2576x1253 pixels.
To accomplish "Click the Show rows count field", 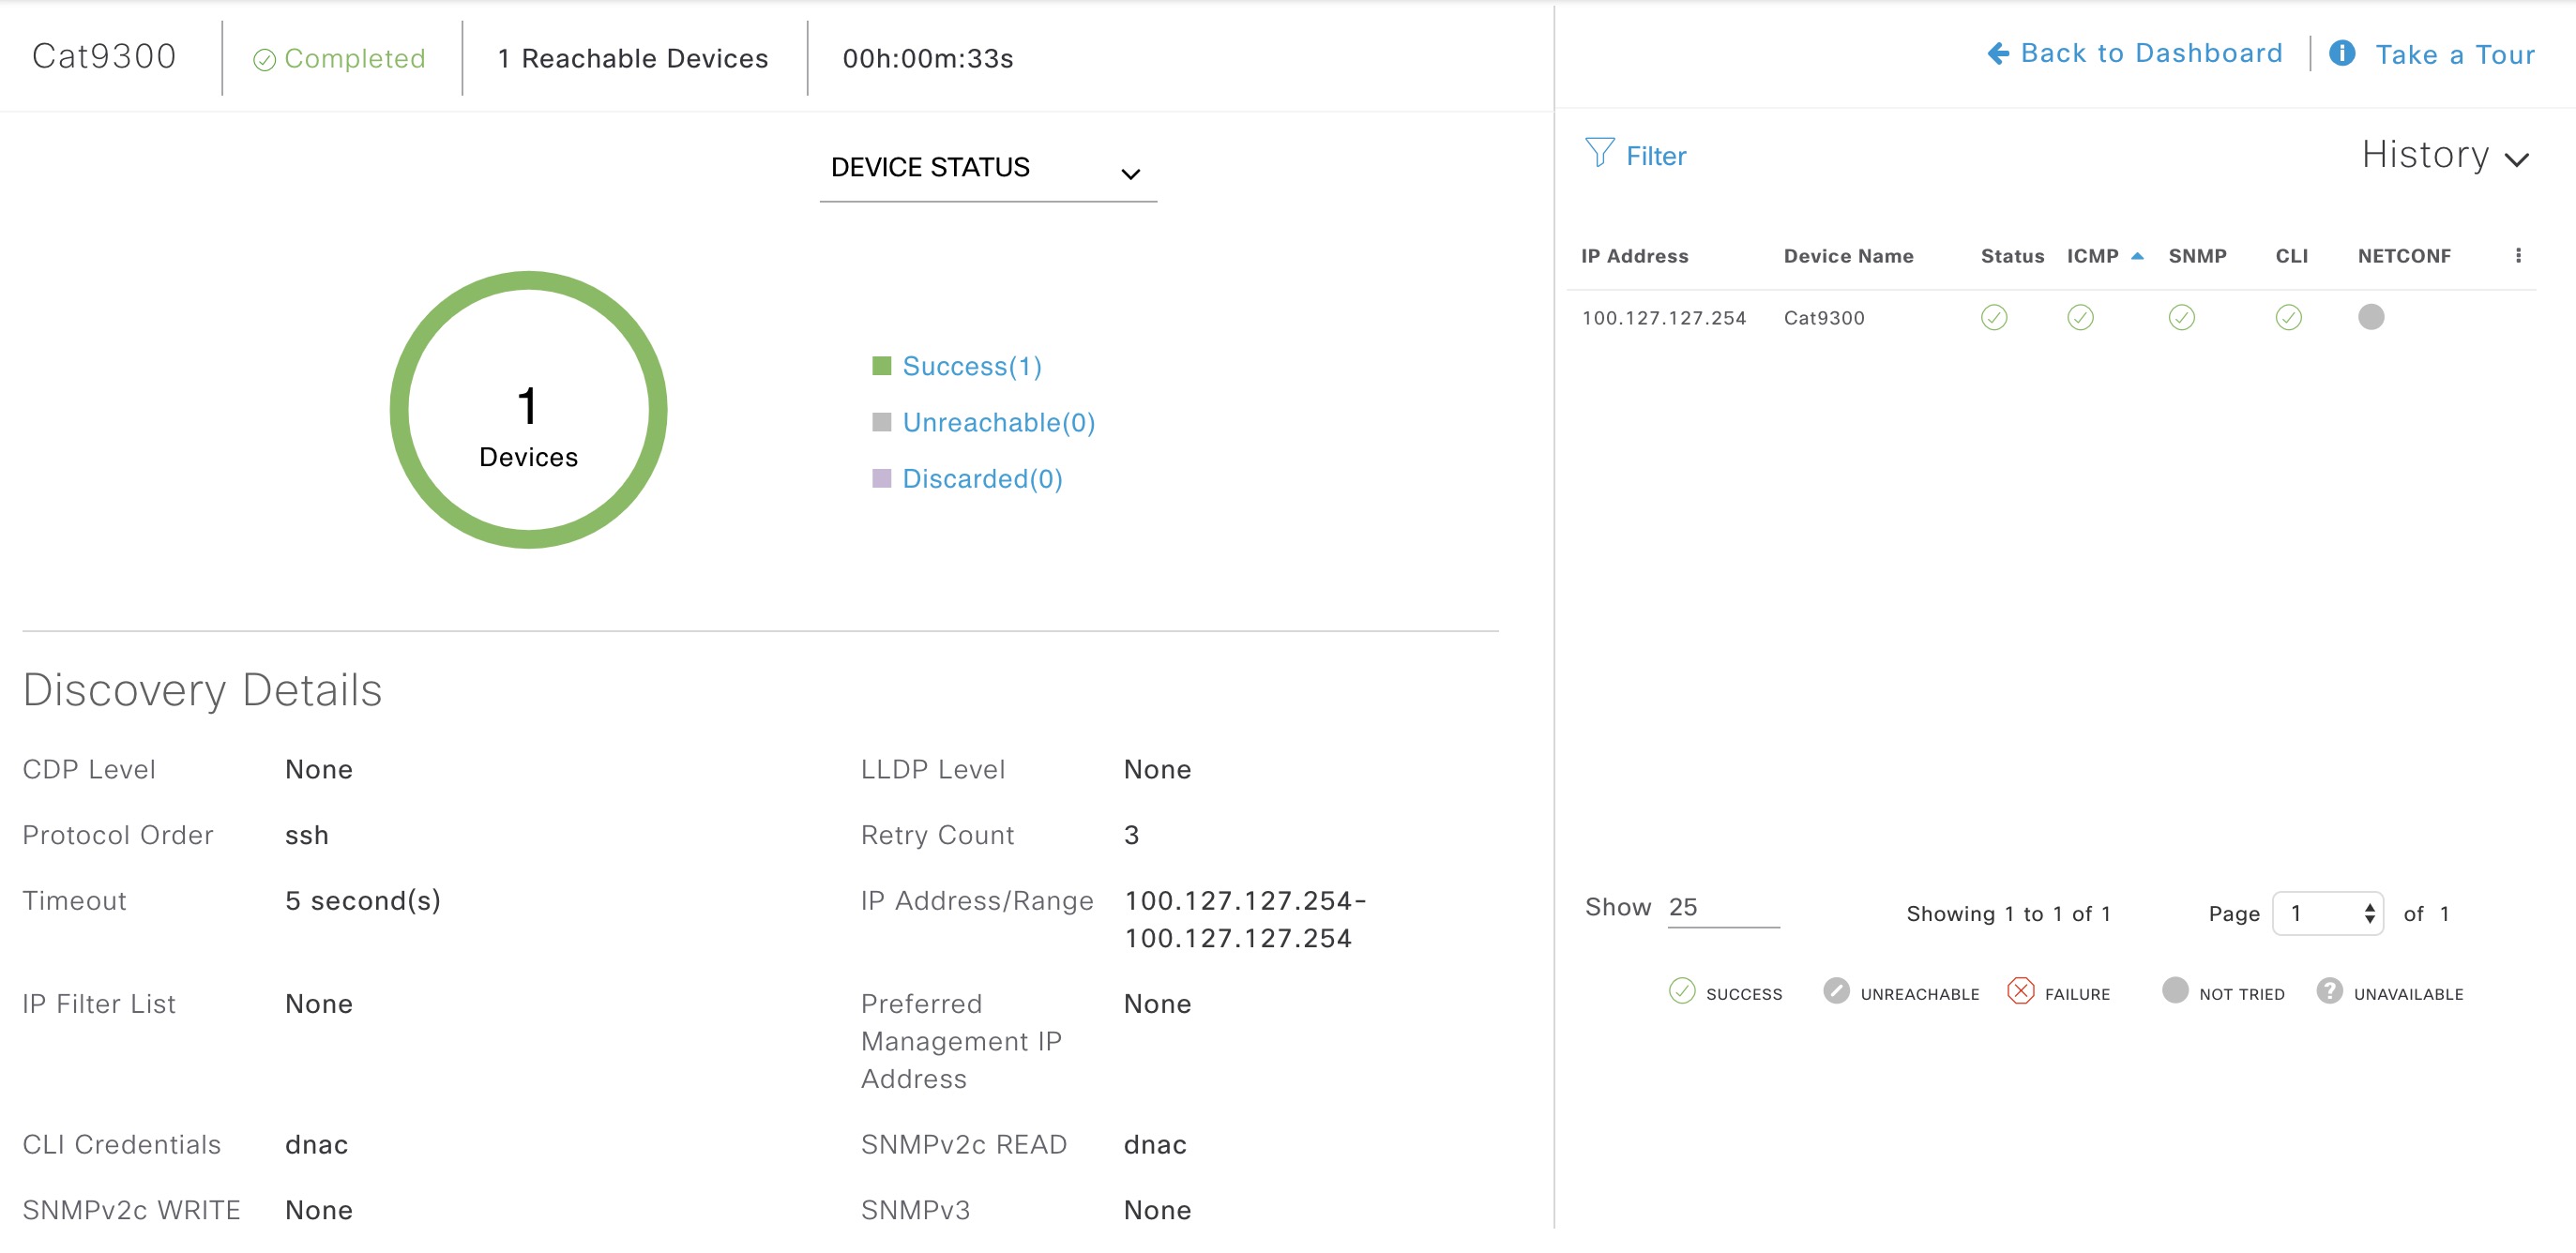I will 1724,908.
